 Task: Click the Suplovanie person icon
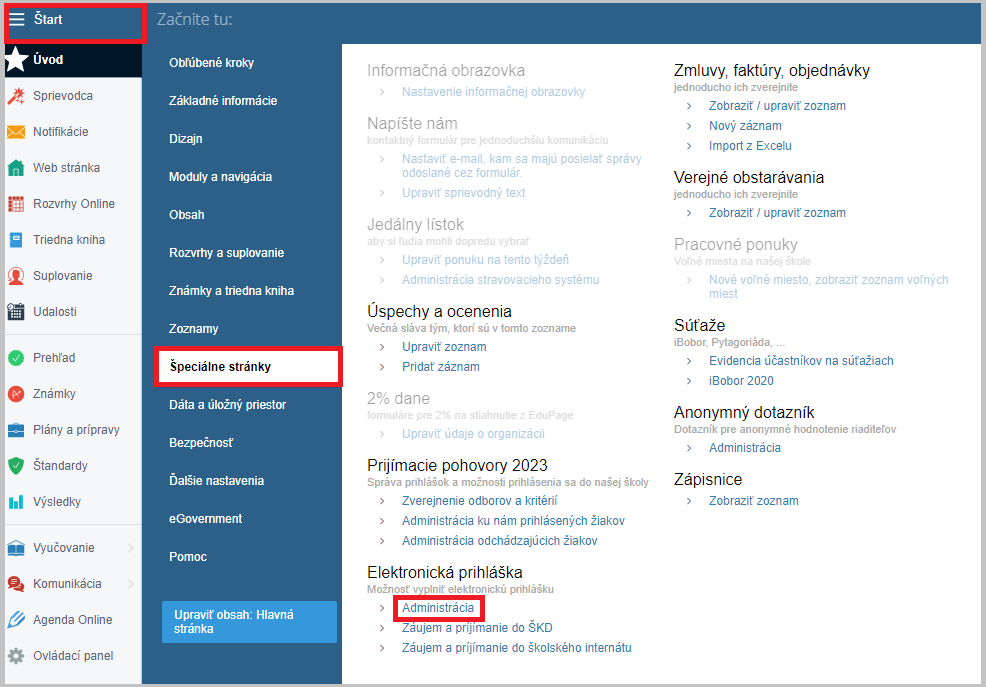tap(16, 276)
